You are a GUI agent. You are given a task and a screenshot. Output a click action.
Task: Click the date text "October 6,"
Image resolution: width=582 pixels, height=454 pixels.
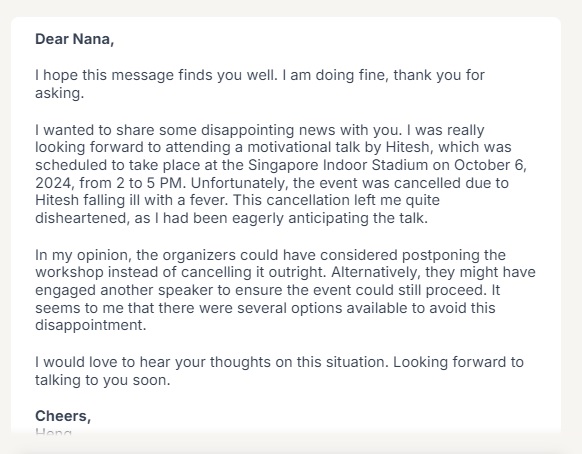tap(490, 165)
